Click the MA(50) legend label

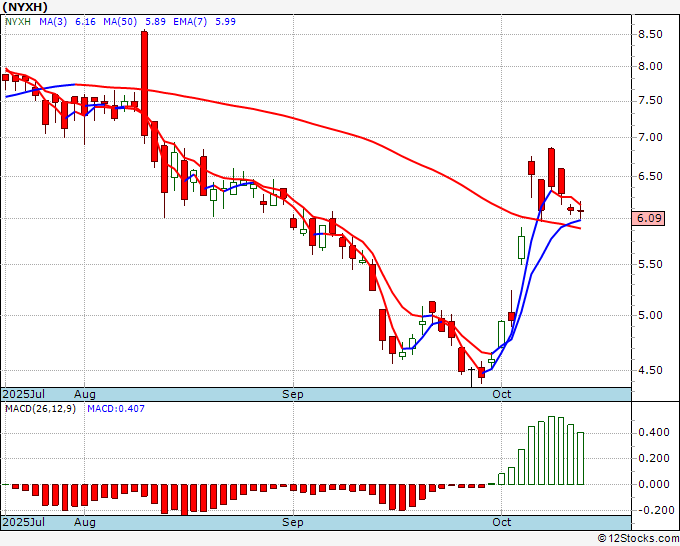tap(120, 21)
